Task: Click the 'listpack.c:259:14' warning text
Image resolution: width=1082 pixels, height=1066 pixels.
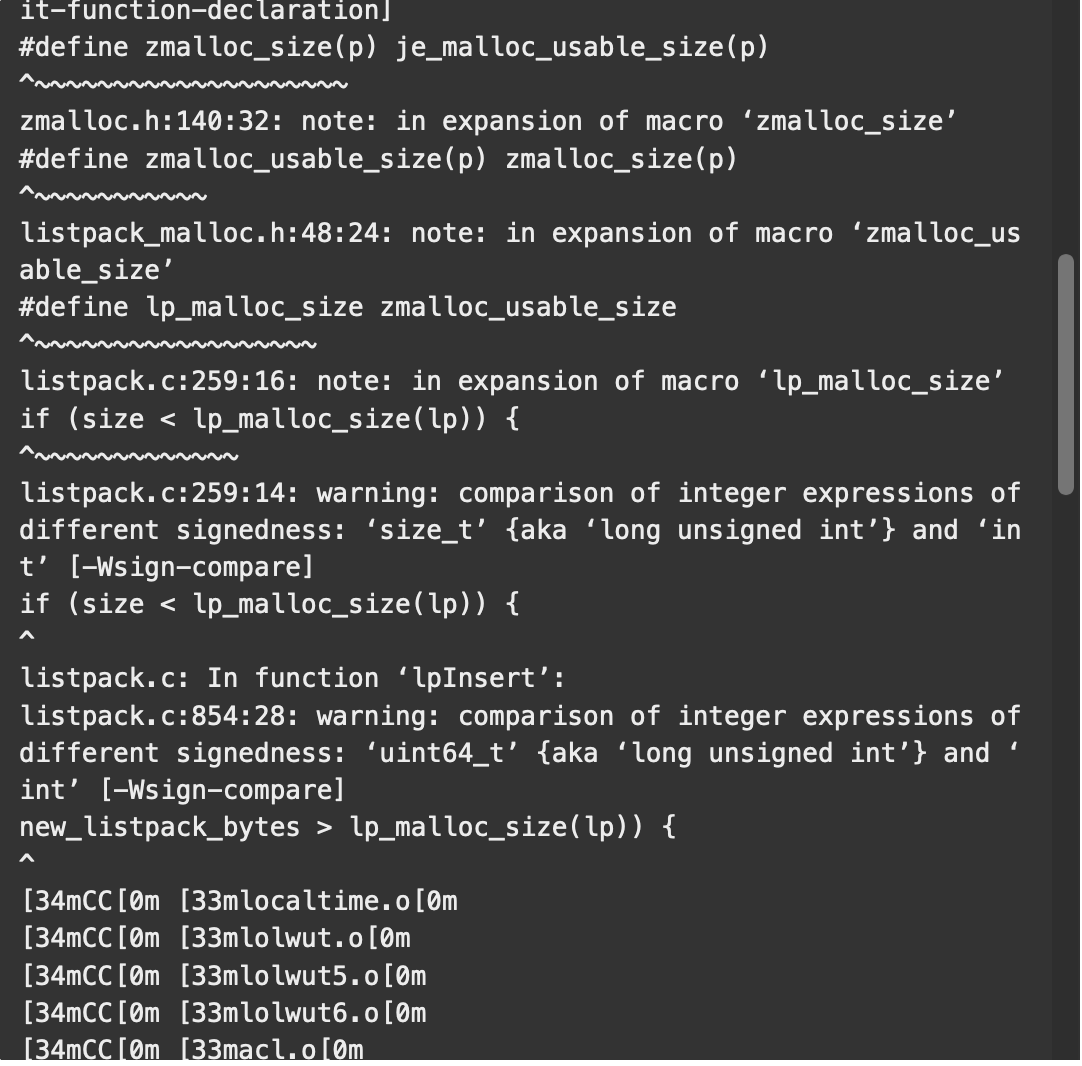Action: (520, 530)
